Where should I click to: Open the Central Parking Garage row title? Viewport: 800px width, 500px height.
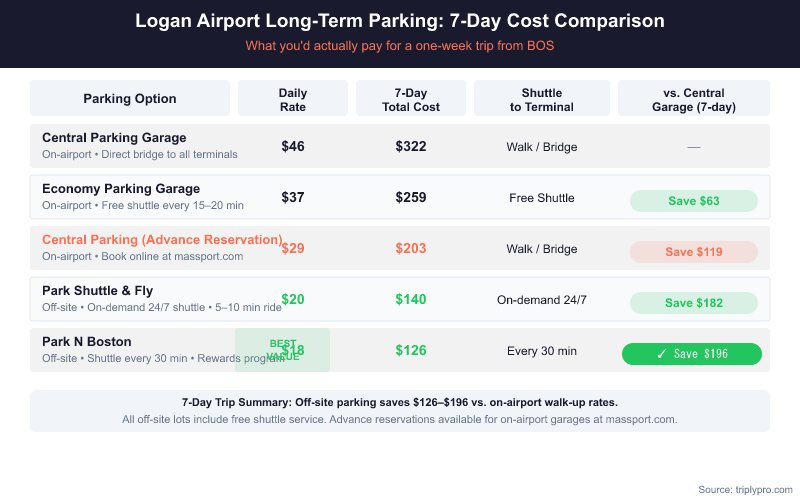coord(114,138)
